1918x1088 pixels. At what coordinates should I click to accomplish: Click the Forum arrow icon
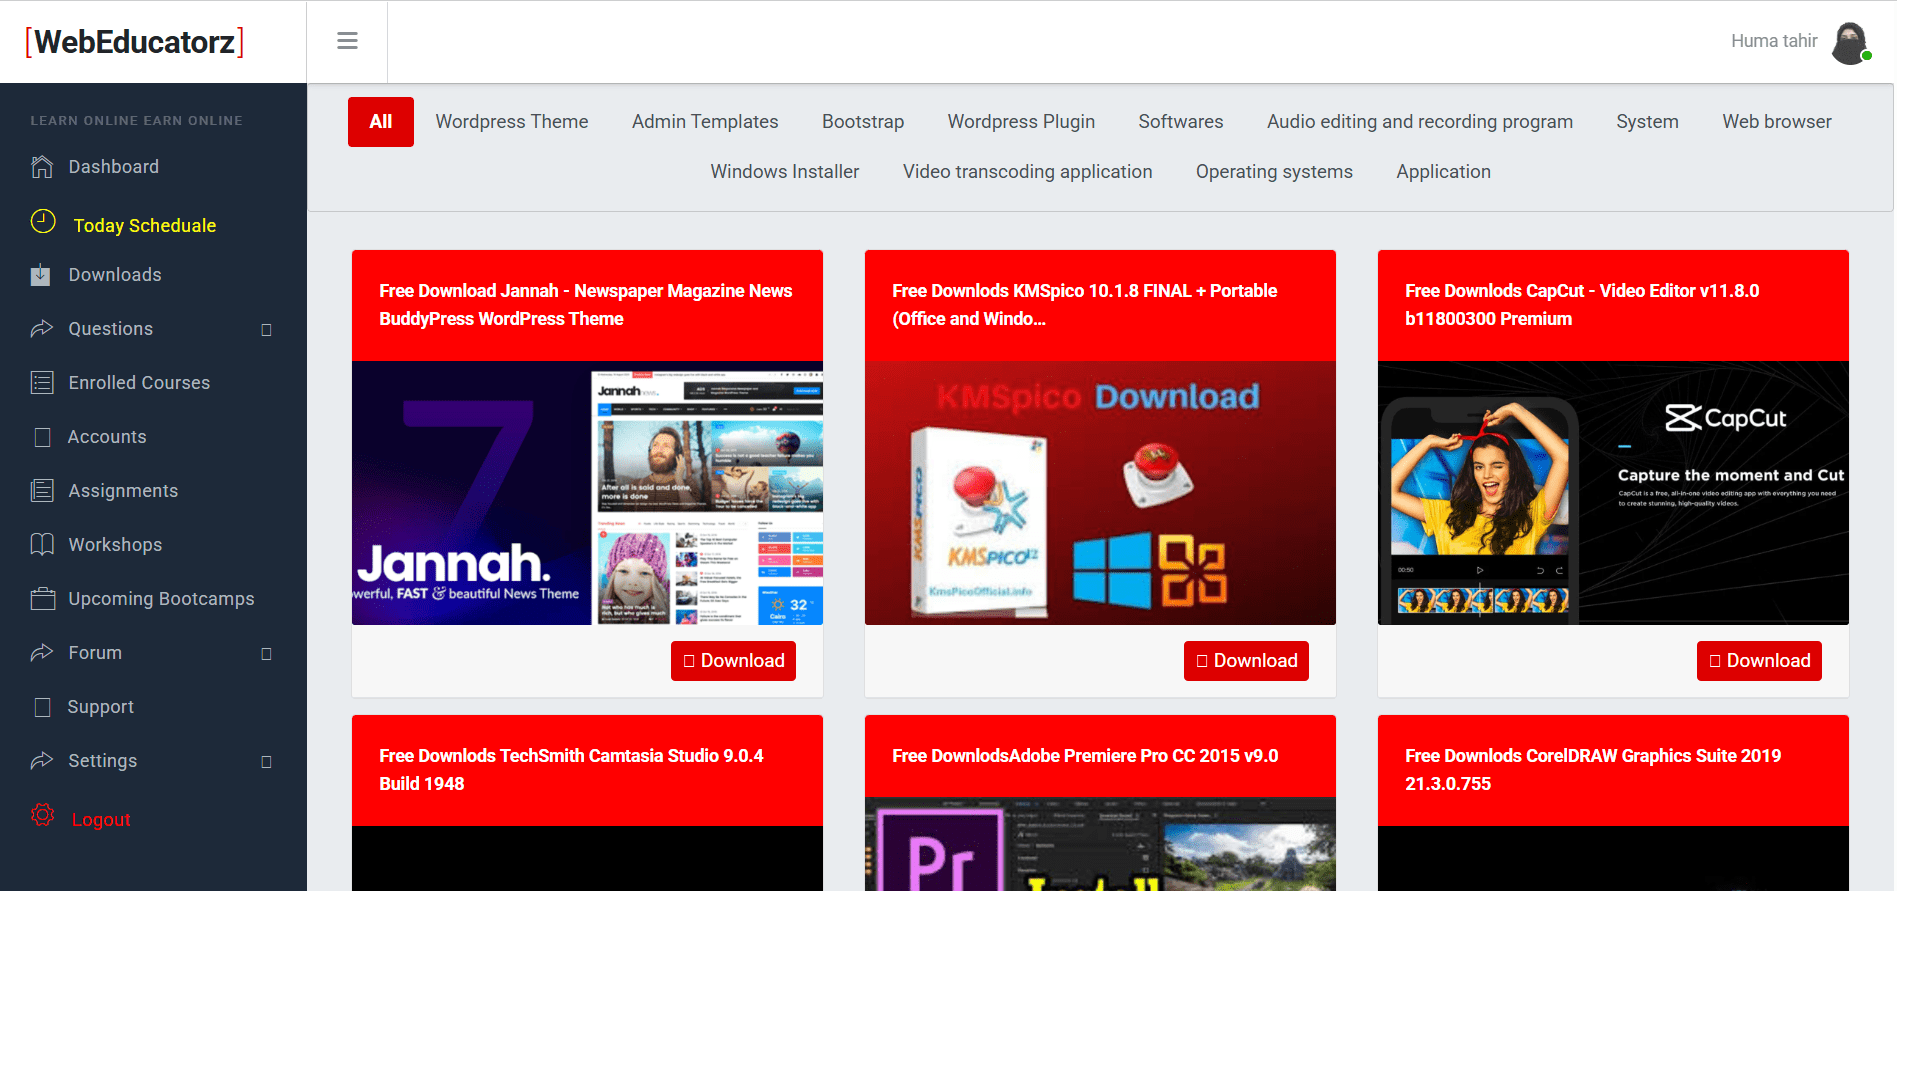coord(42,653)
